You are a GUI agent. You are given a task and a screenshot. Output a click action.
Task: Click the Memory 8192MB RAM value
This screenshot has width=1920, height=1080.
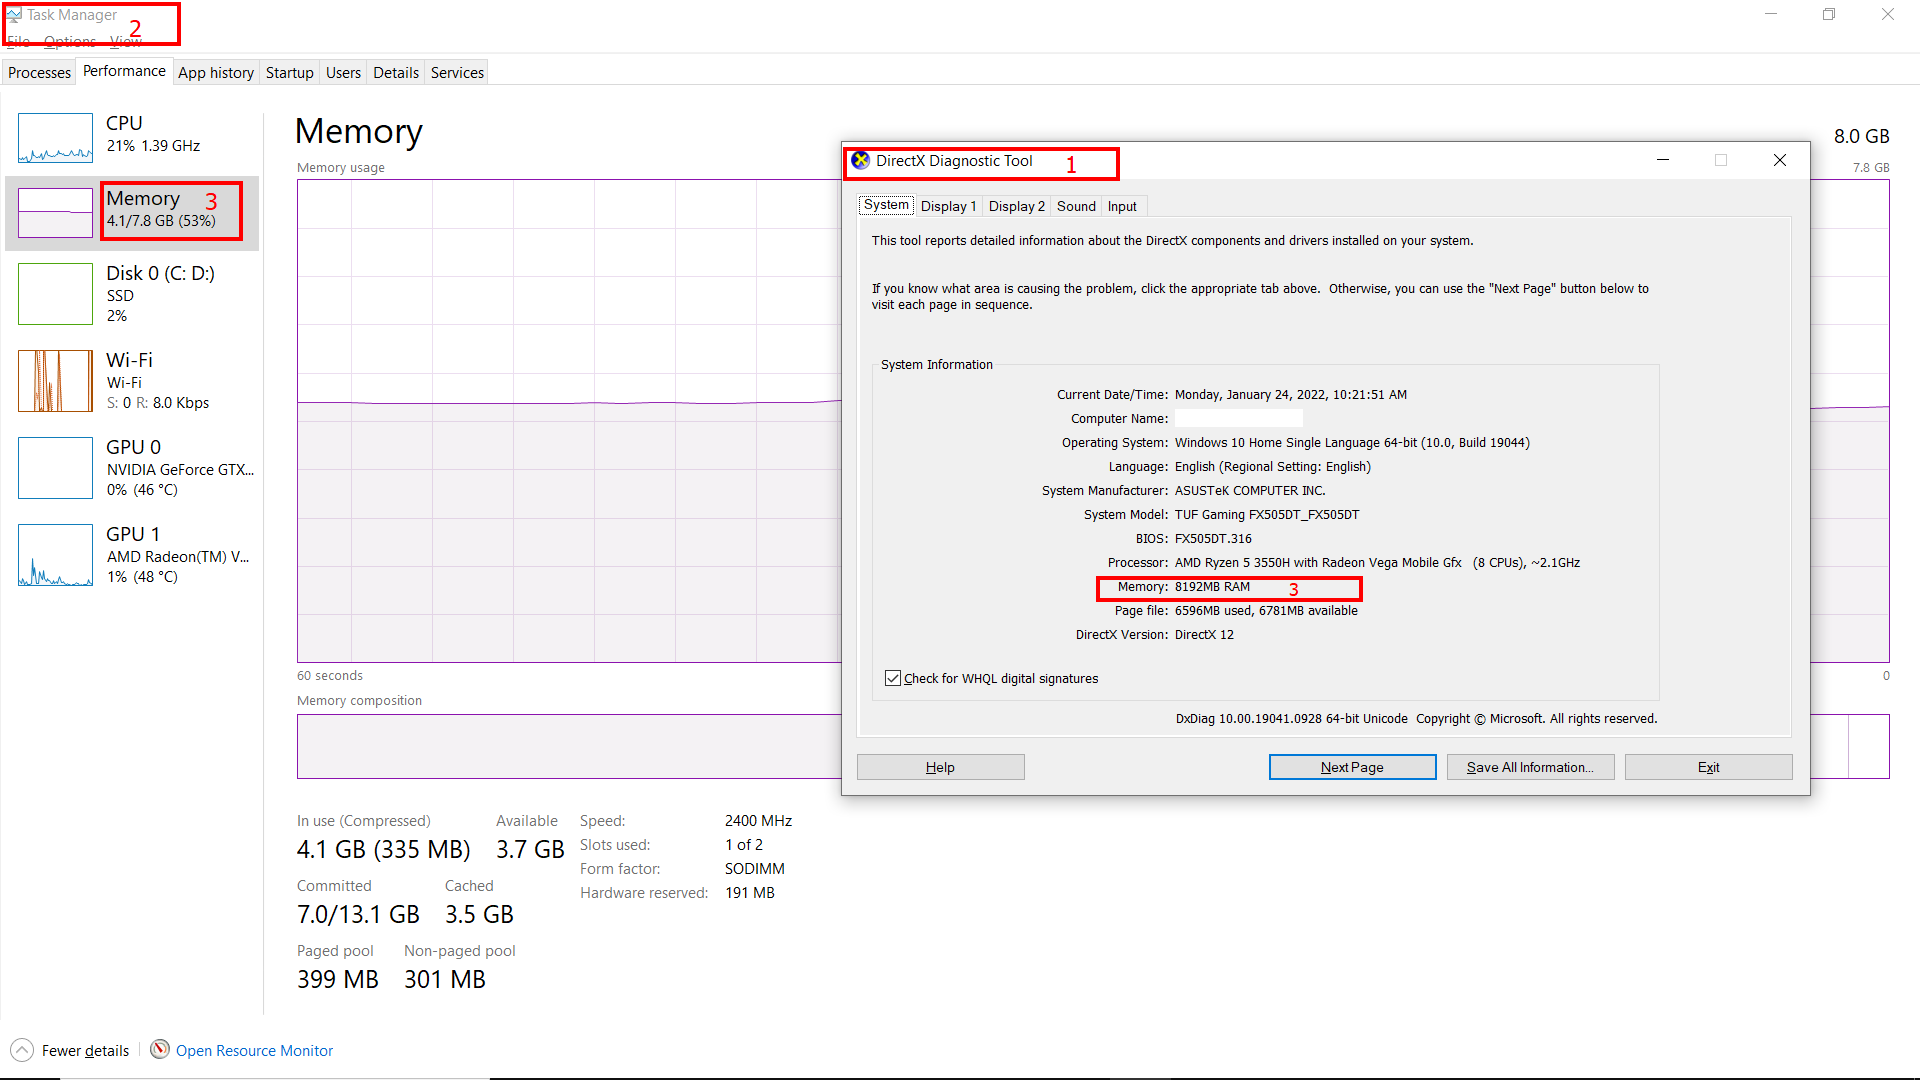1212,587
